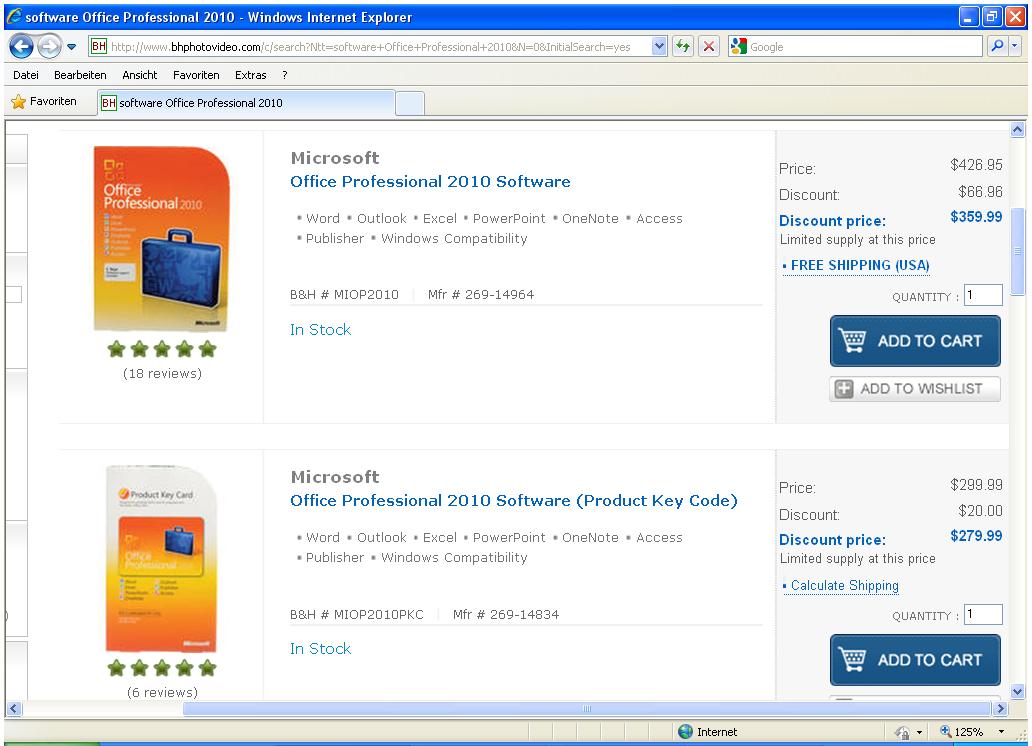The width and height of the screenshot is (1032, 746).
Task: Click 'In Stock' under MIOP2010
Action: click(321, 329)
